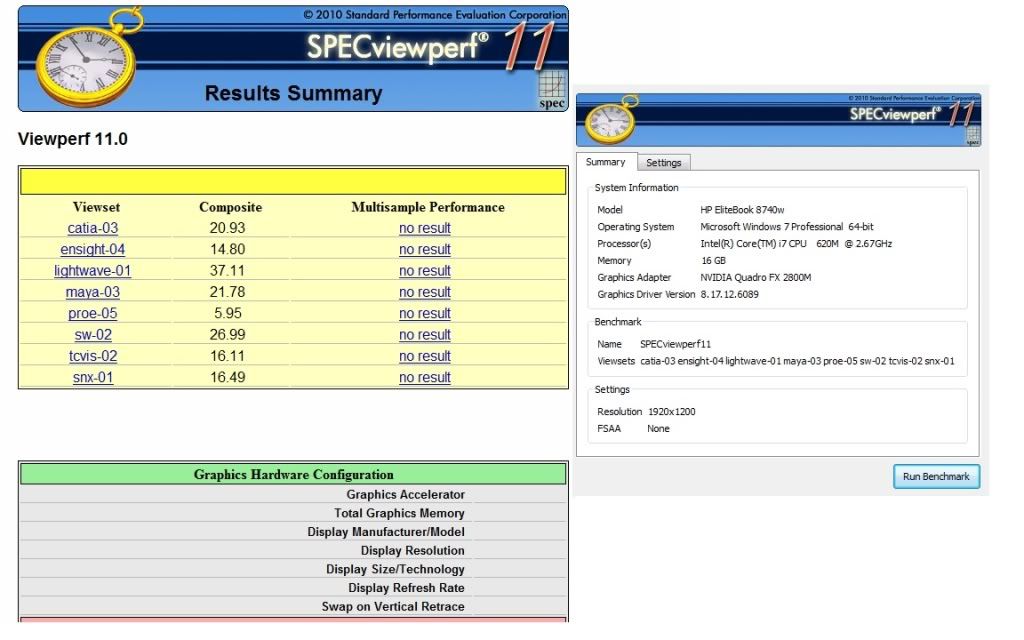Viewport: 1024px width, 640px height.
Task: Click composite score 16.11
Action: click(x=227, y=356)
